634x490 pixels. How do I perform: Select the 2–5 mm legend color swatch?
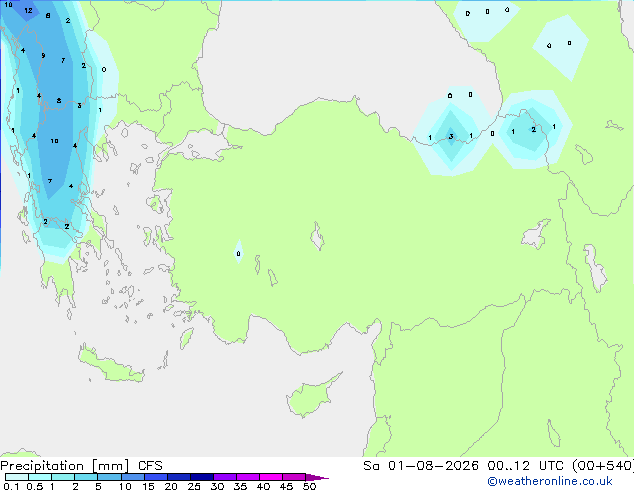click(x=86, y=477)
